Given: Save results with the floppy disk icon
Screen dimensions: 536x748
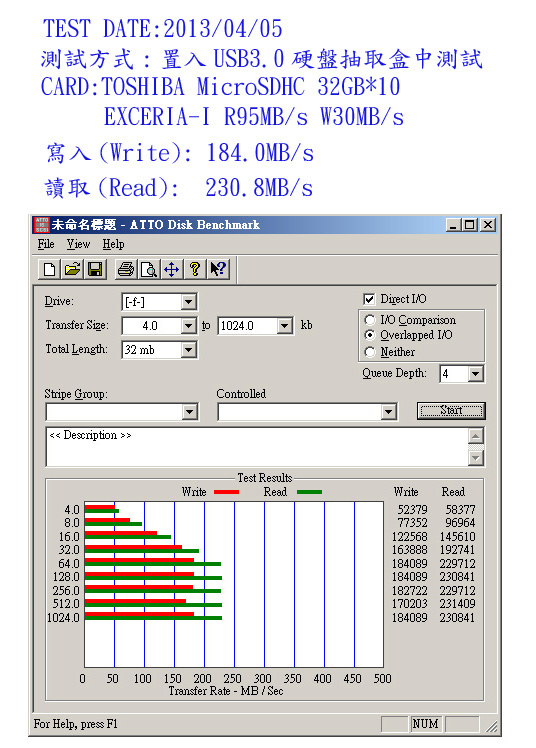Looking at the screenshot, I should [x=95, y=270].
